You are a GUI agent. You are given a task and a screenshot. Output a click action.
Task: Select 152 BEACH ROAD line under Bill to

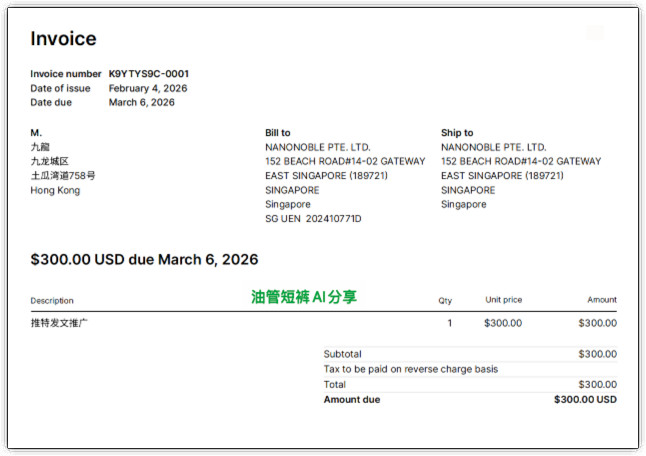345,161
